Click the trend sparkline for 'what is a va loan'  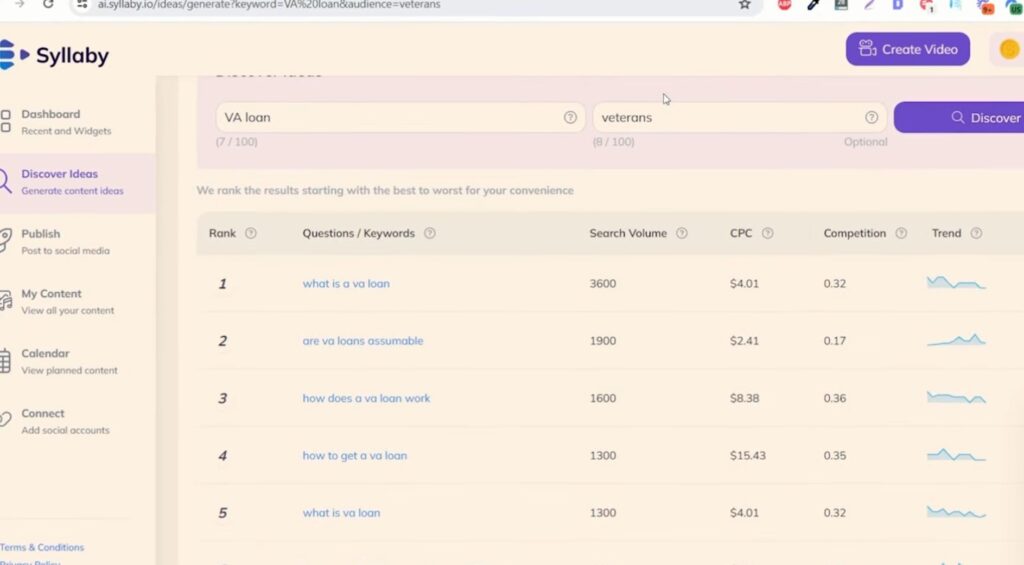coord(956,283)
